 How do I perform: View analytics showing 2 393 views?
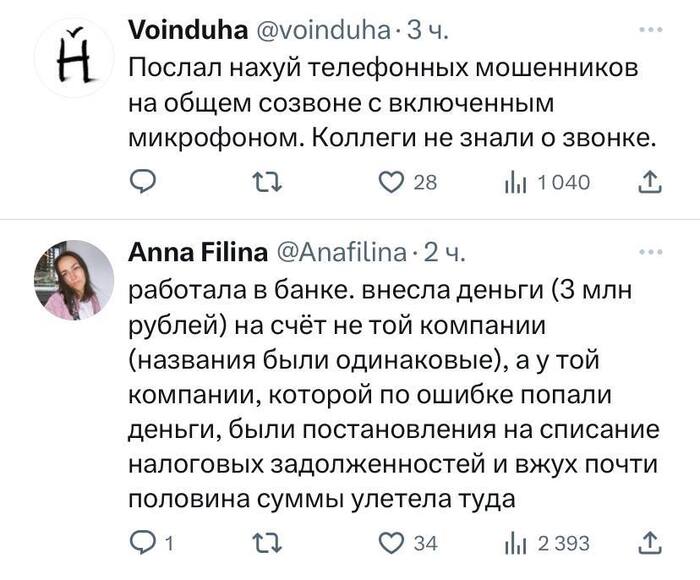pyautogui.click(x=518, y=542)
